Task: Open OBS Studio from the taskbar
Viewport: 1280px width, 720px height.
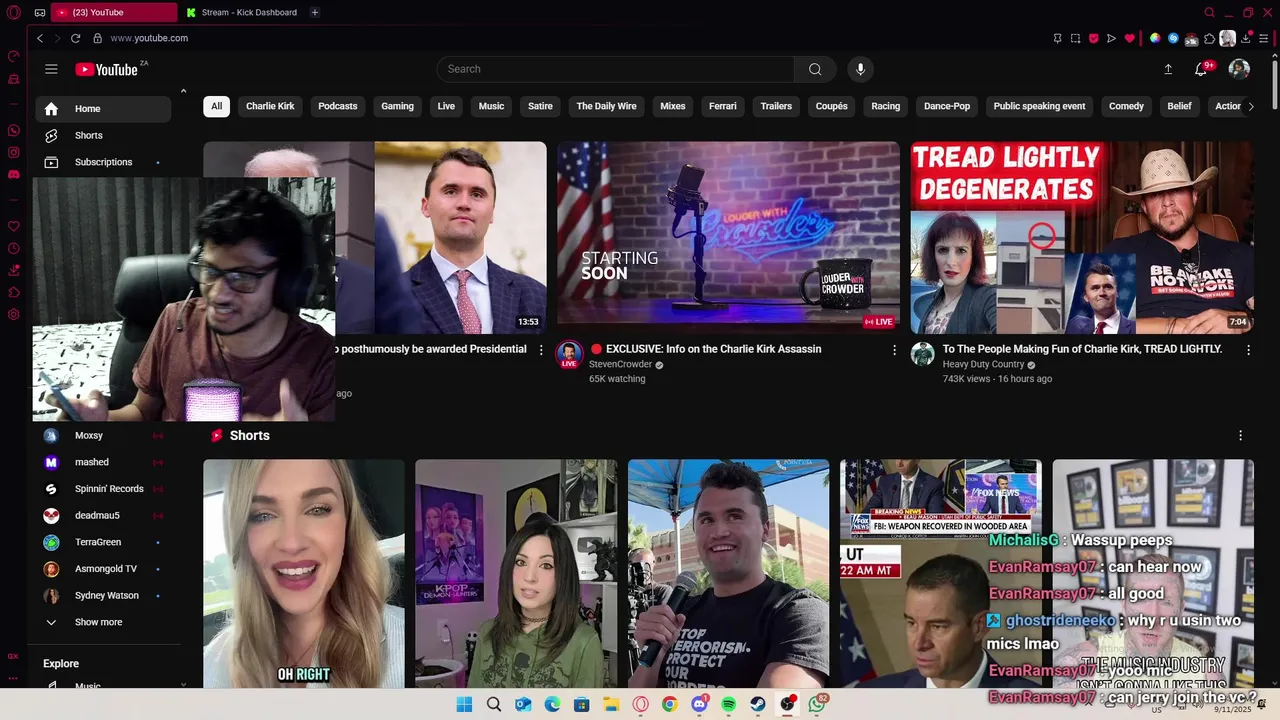Action: [787, 704]
